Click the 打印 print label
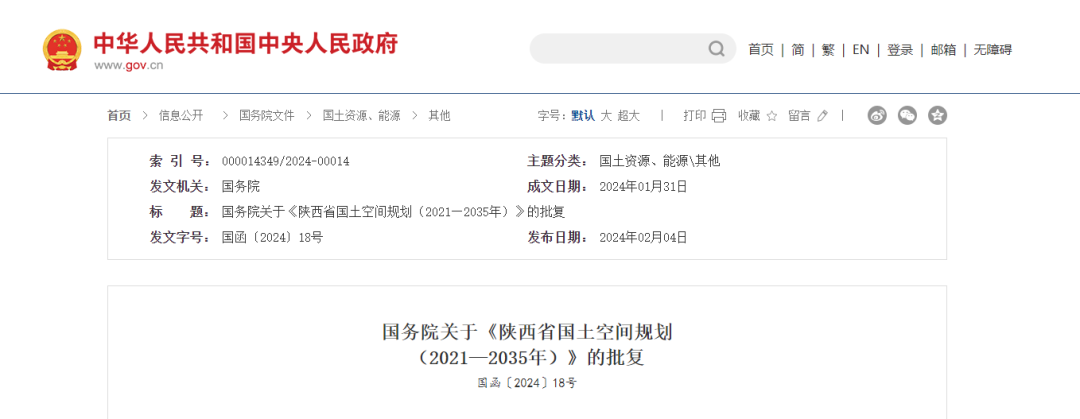Screen dimensions: 1080x419 tap(694, 116)
